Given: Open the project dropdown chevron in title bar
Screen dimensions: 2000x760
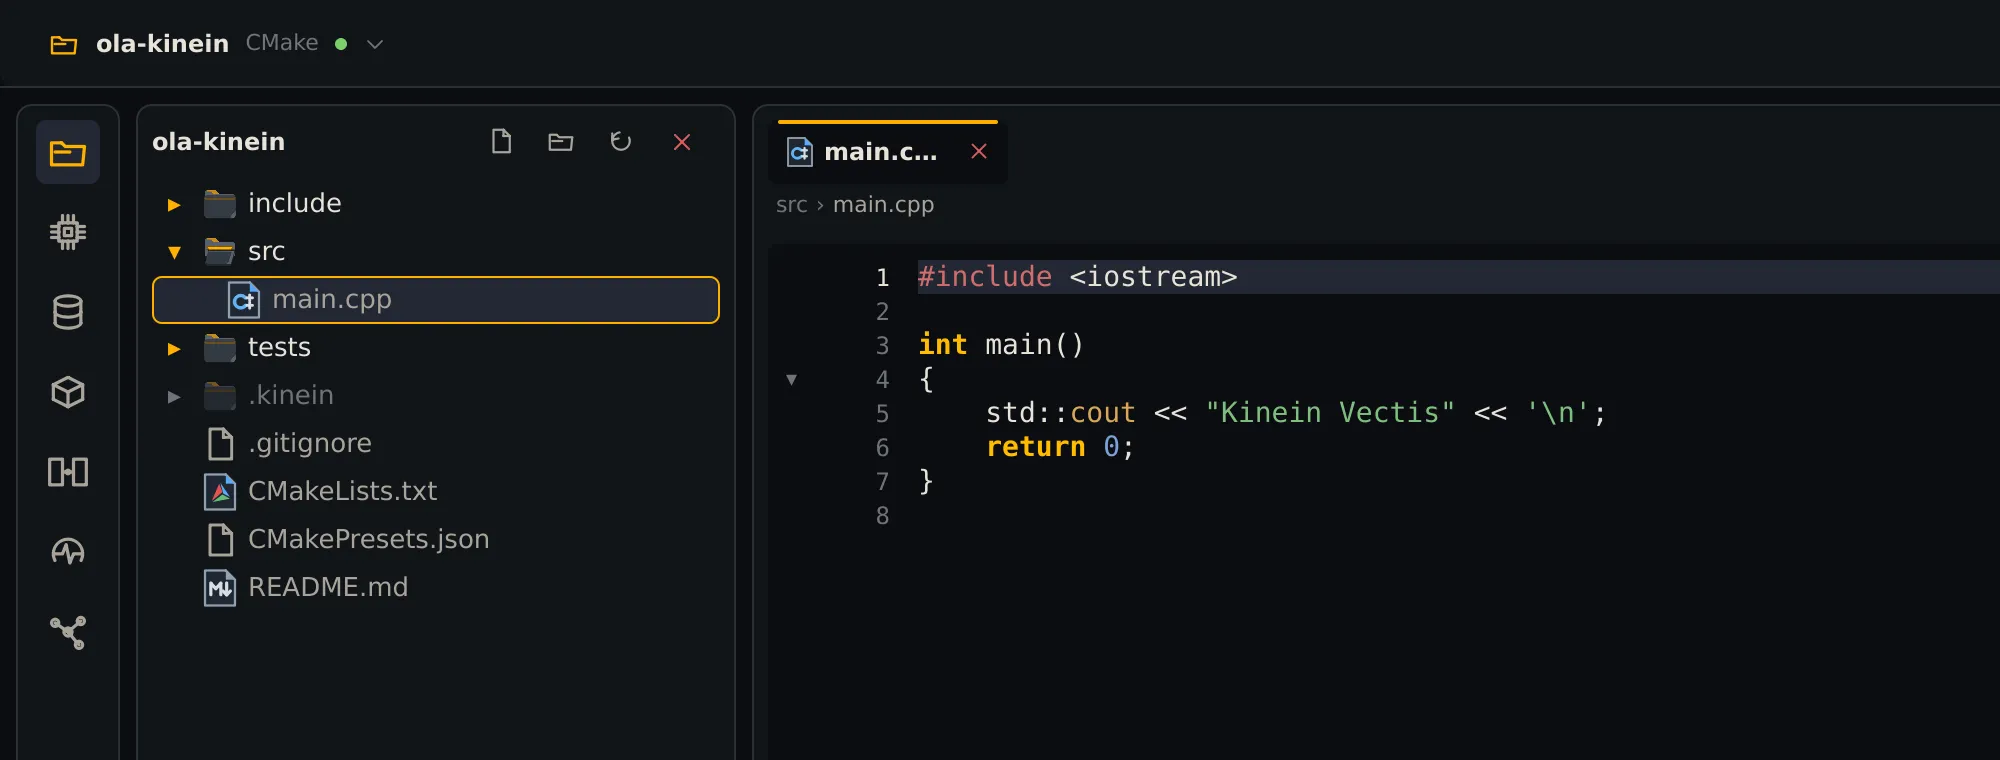Looking at the screenshot, I should [375, 44].
